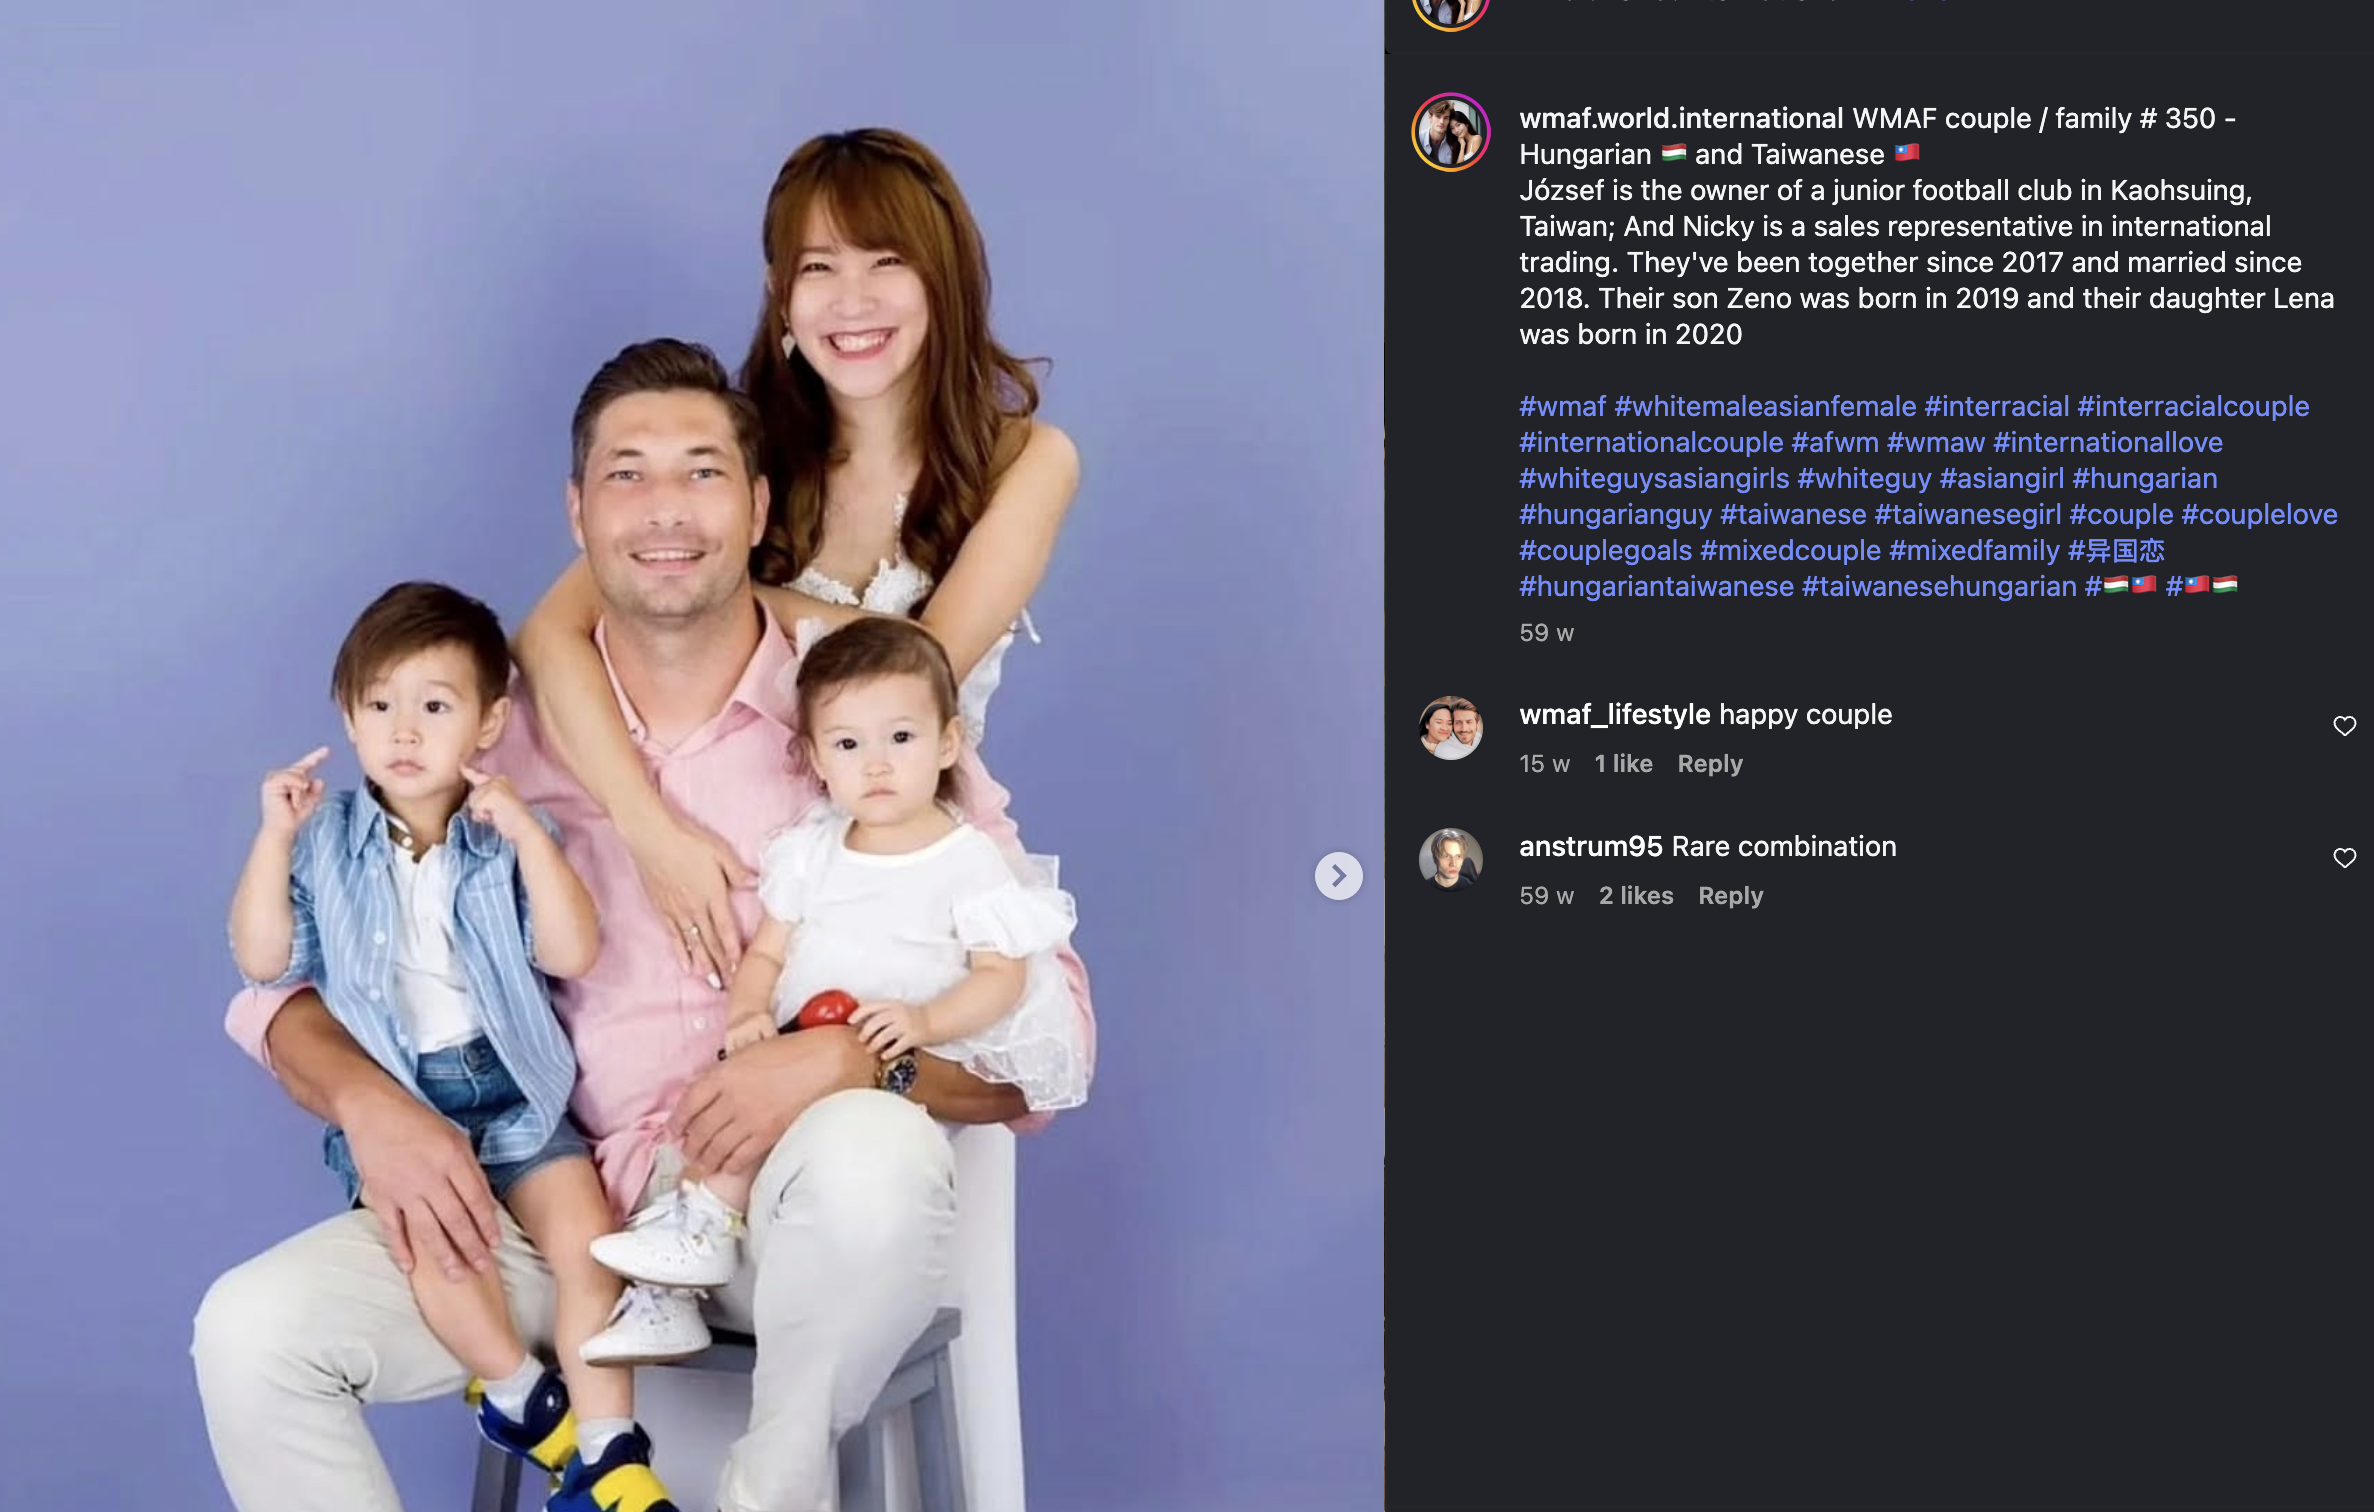The width and height of the screenshot is (2374, 1512).
Task: Open wmaf.world.international profile avatar
Action: [1451, 132]
